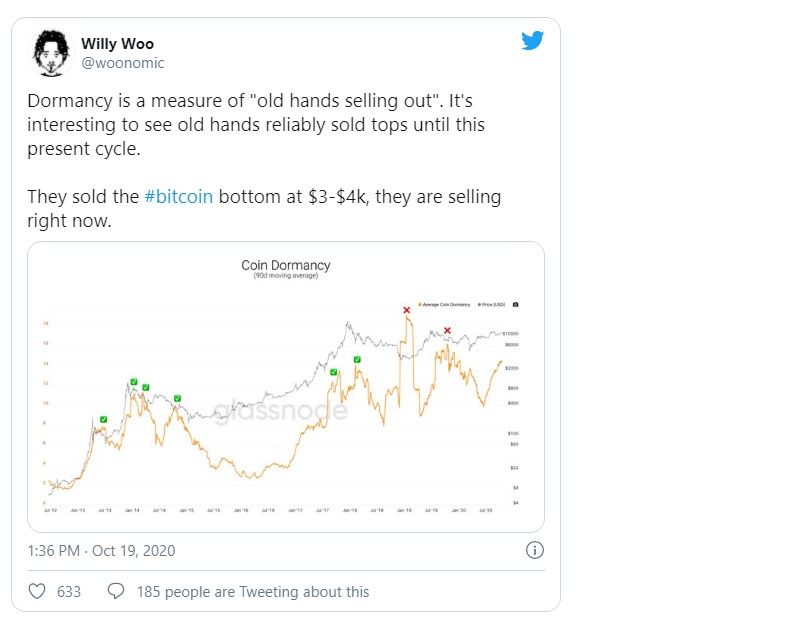Image resolution: width=797 pixels, height=637 pixels.
Task: Click the red X above the tallest dormancy spike
Action: [x=406, y=311]
